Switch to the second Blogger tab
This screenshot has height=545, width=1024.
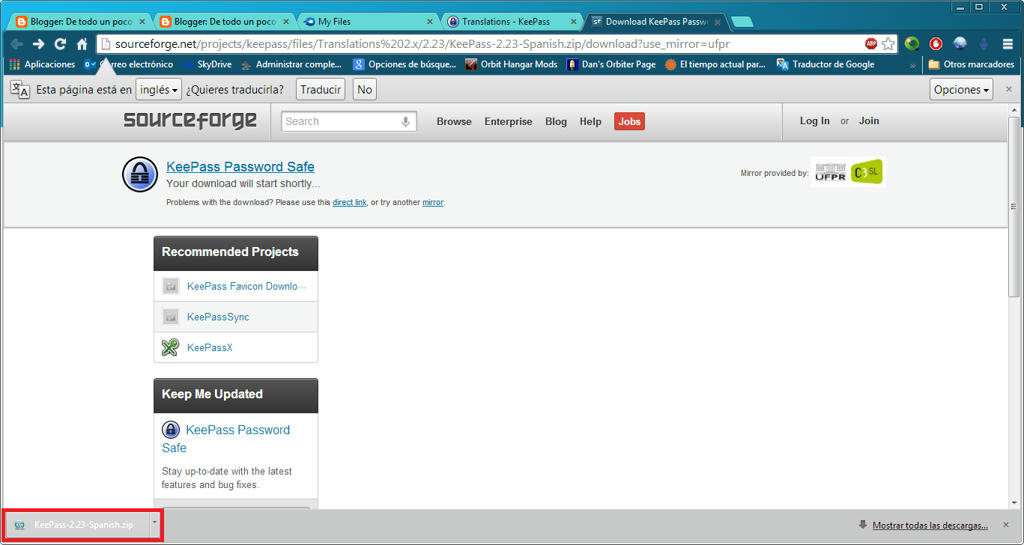225,22
